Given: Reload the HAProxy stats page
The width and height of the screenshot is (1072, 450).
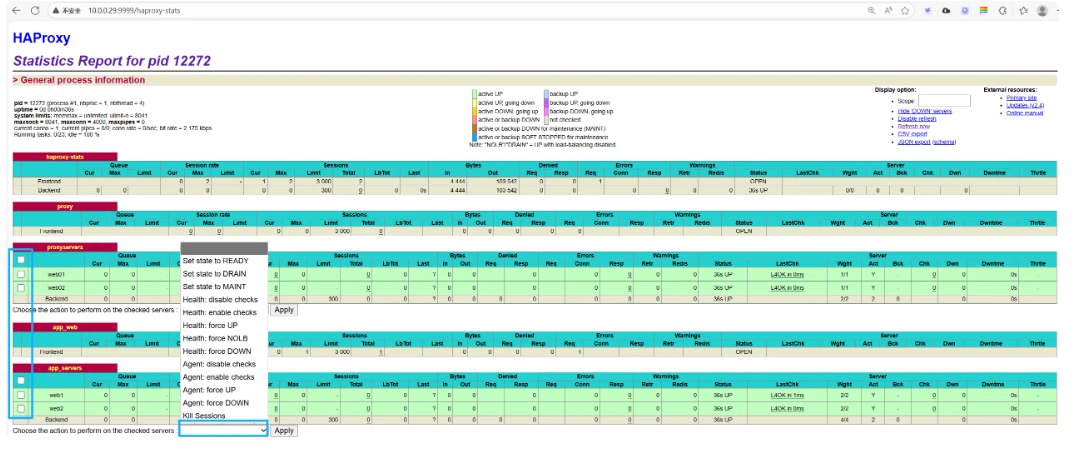Looking at the screenshot, I should tap(35, 10).
